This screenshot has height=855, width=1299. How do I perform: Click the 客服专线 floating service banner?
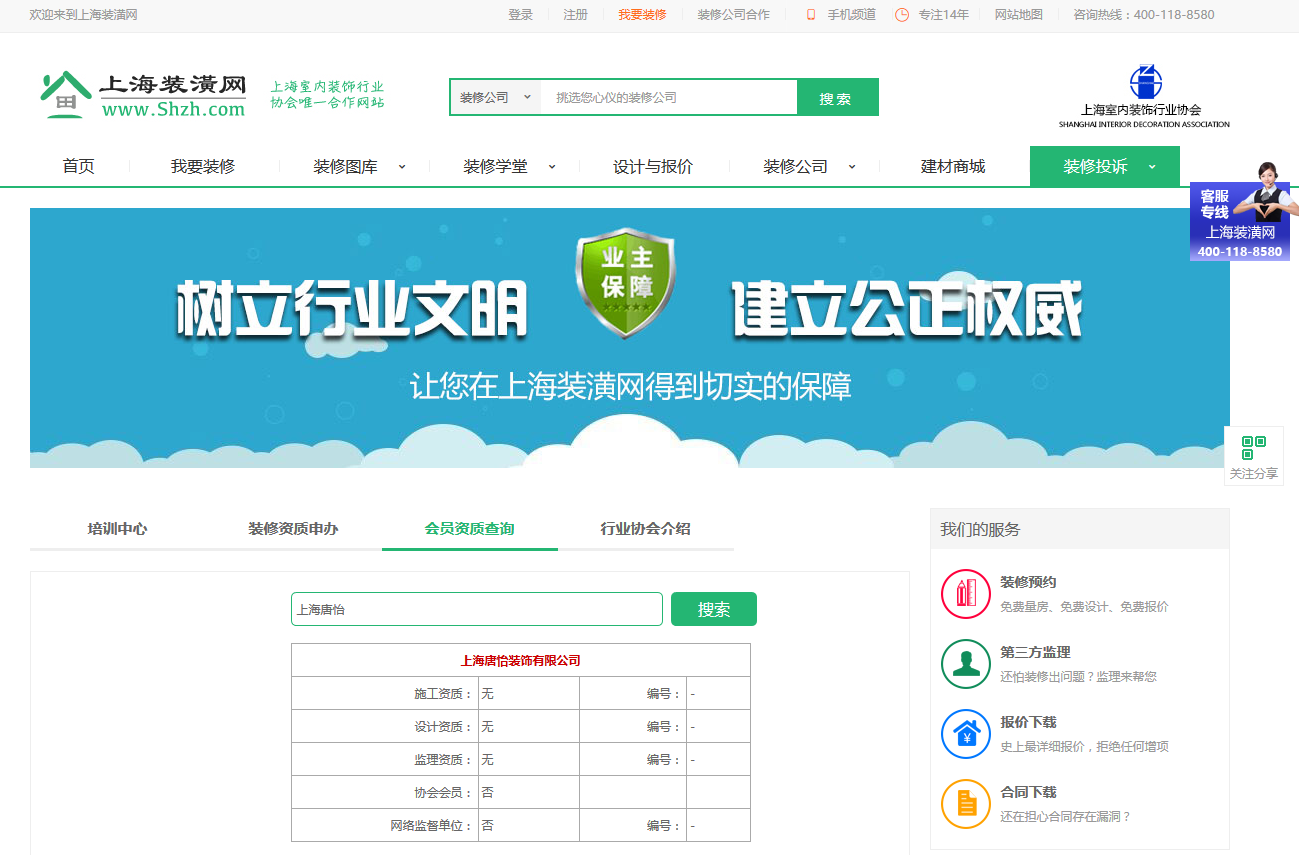click(x=1239, y=222)
